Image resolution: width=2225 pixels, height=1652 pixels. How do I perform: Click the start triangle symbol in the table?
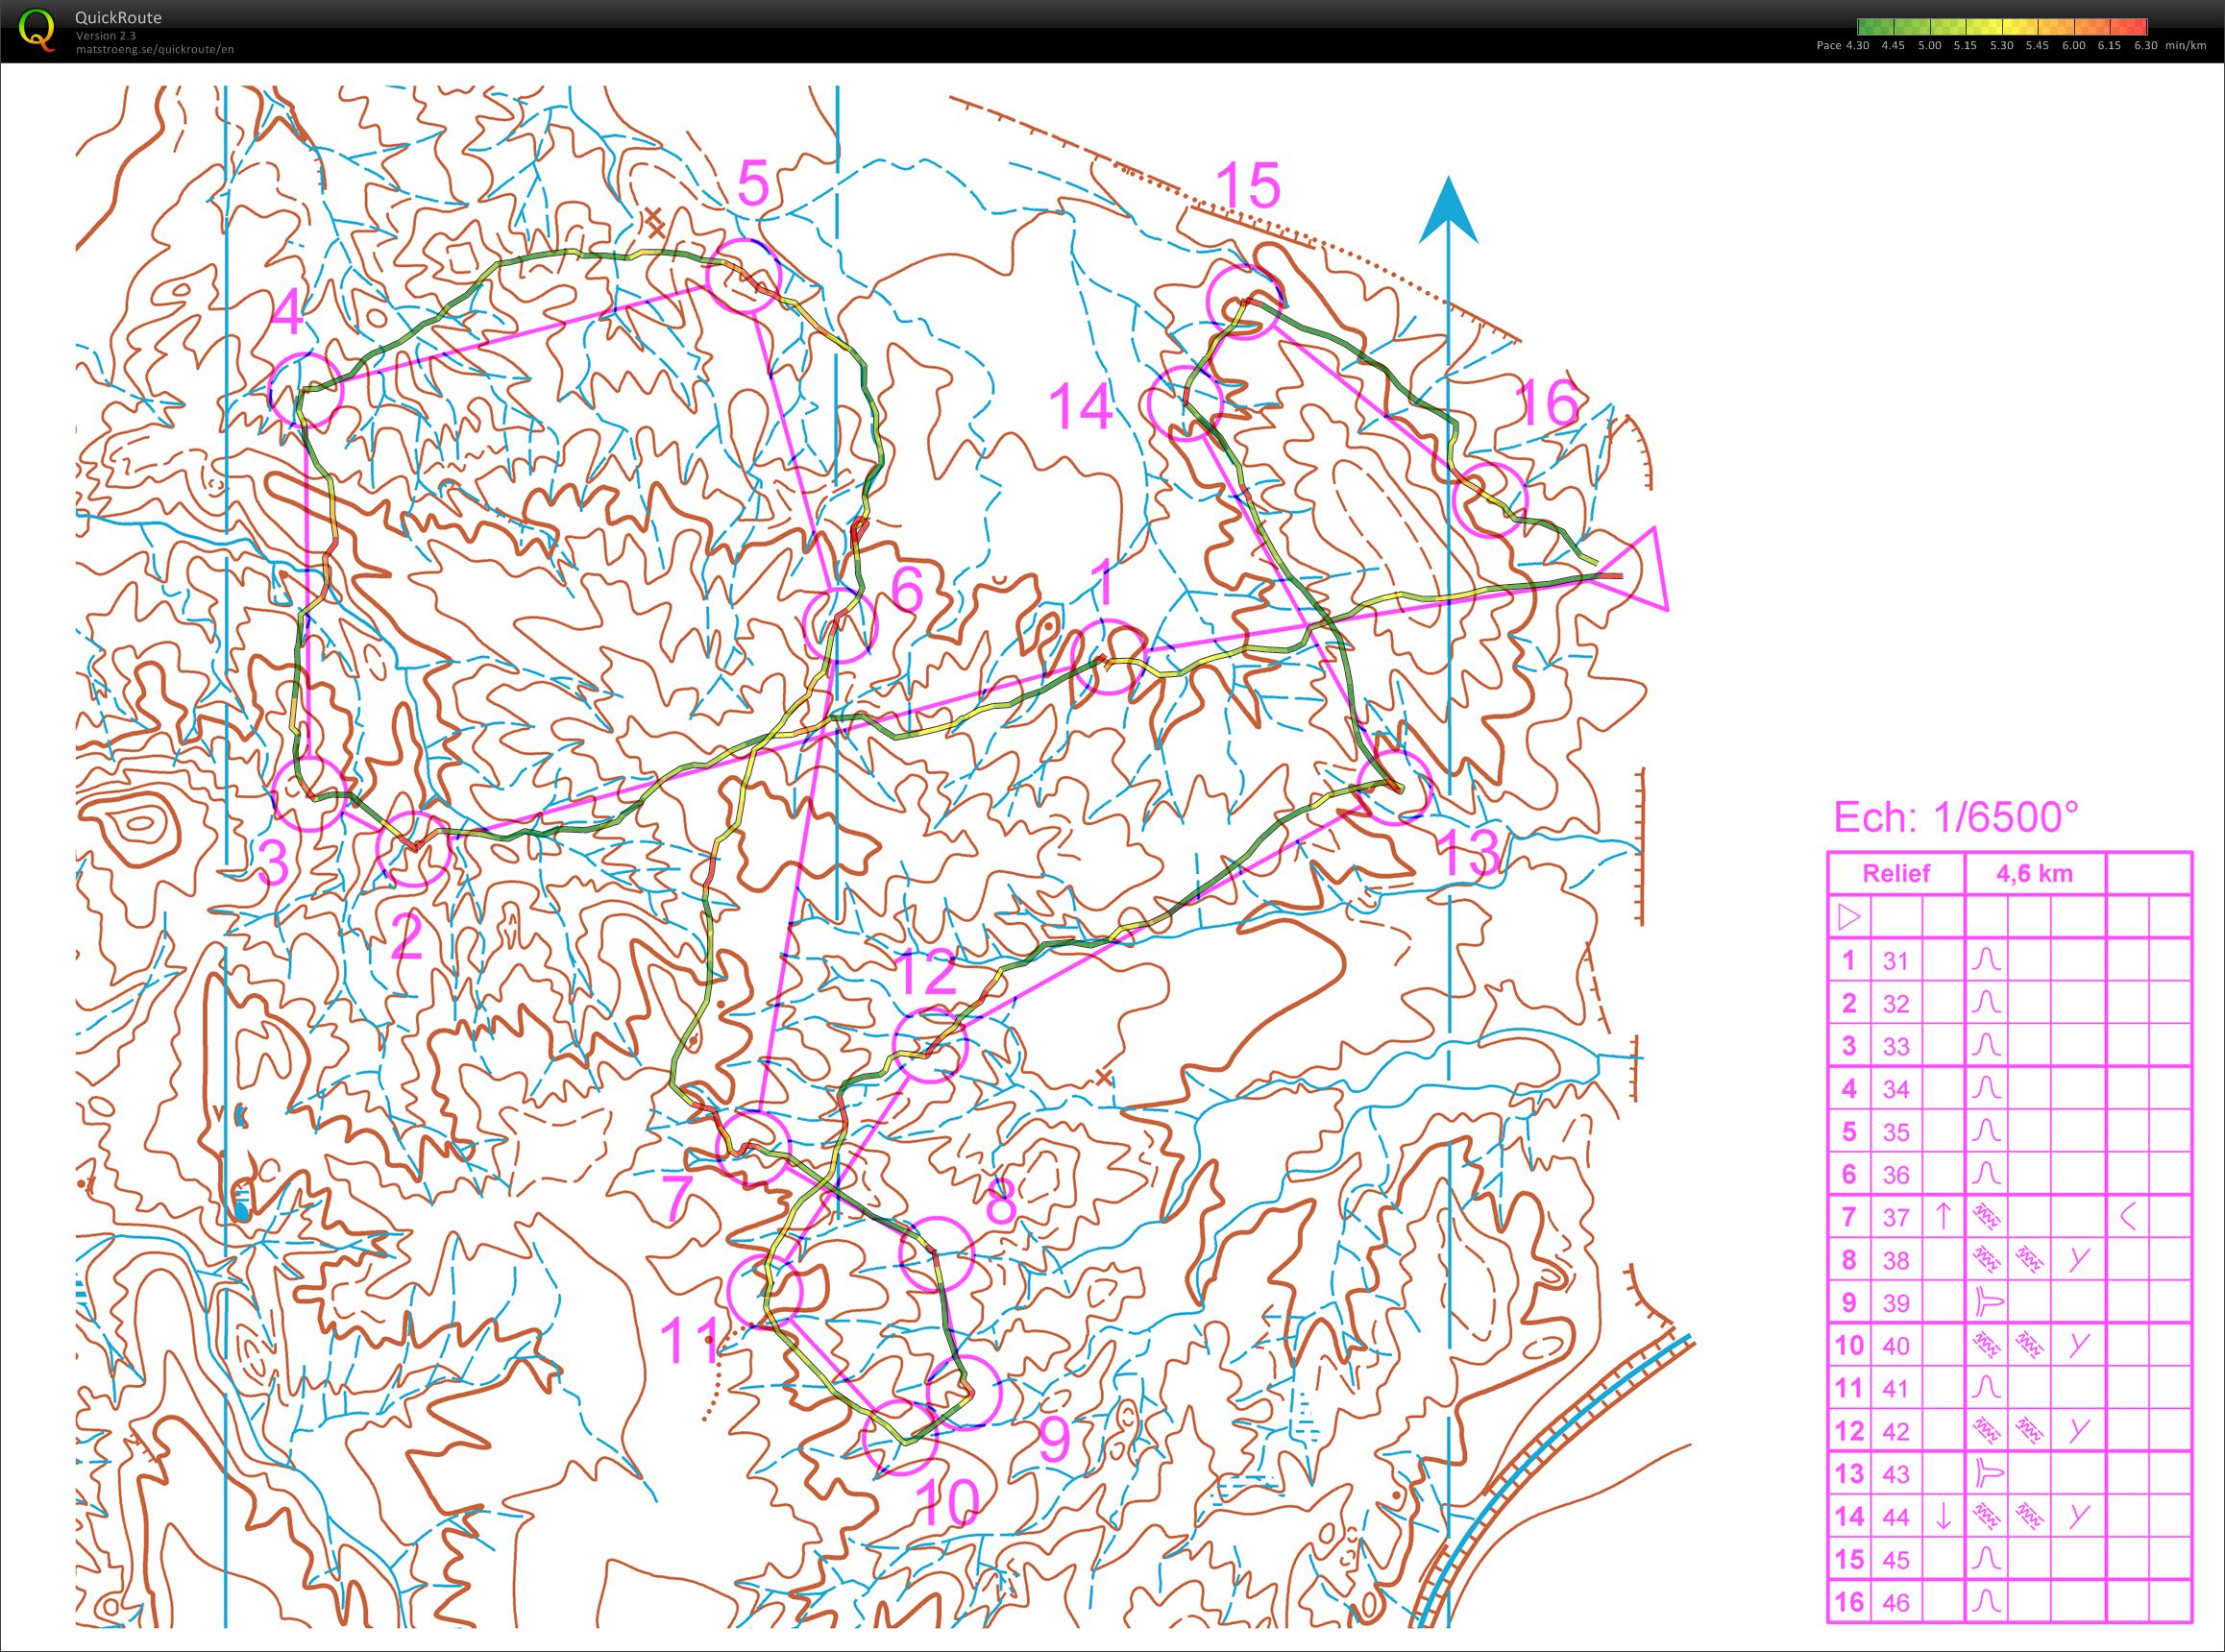(x=1849, y=917)
